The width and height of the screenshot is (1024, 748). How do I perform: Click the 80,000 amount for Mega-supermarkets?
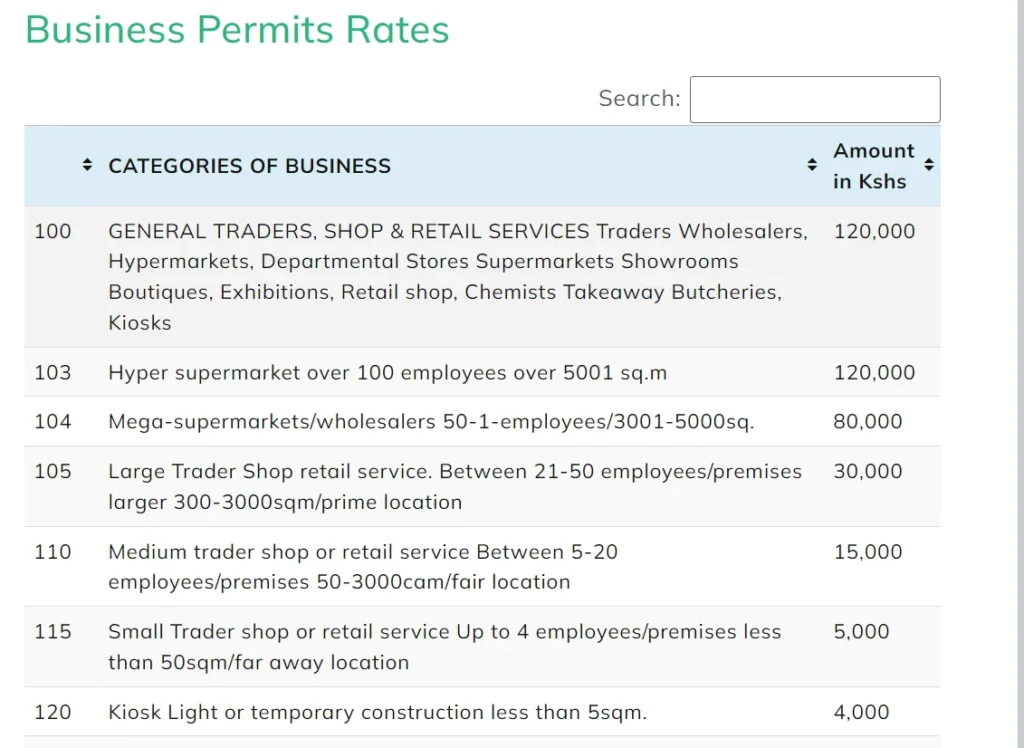(867, 422)
